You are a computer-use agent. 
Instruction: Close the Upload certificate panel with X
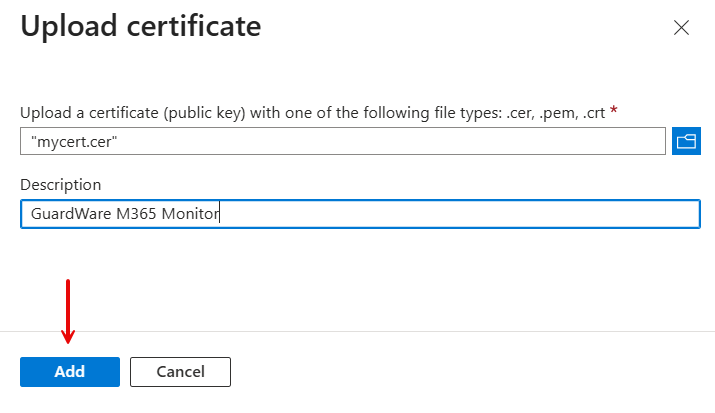coord(681,28)
